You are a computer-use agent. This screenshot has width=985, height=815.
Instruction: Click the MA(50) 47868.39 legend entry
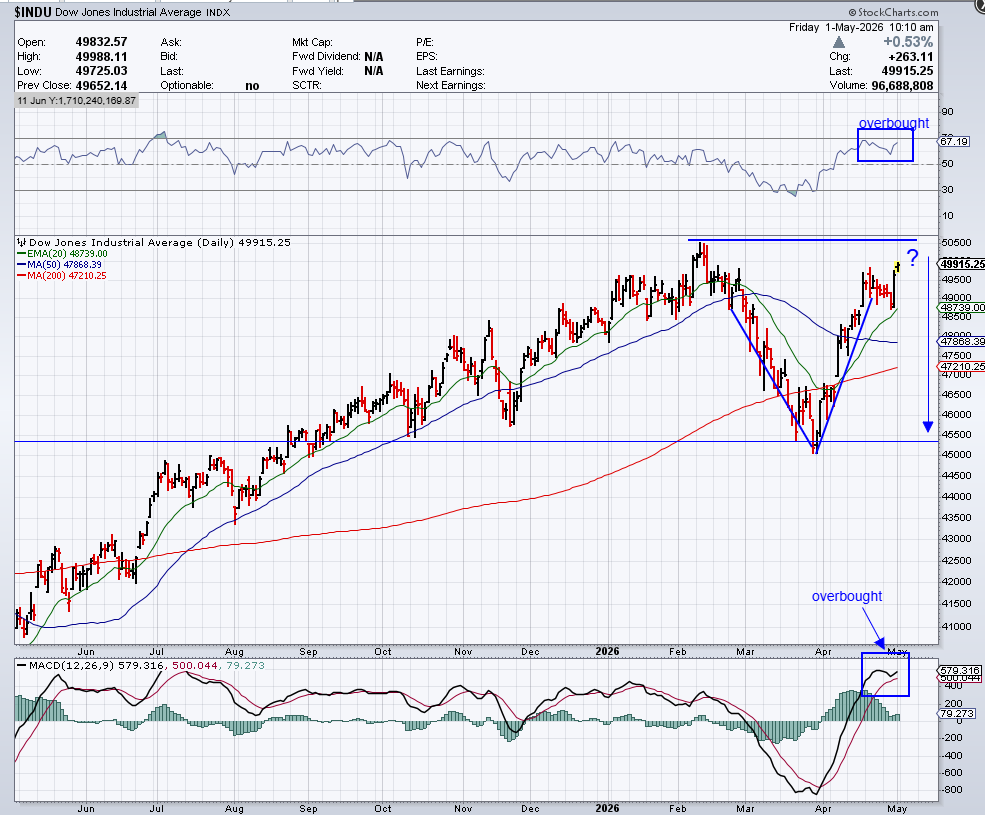[x=60, y=265]
